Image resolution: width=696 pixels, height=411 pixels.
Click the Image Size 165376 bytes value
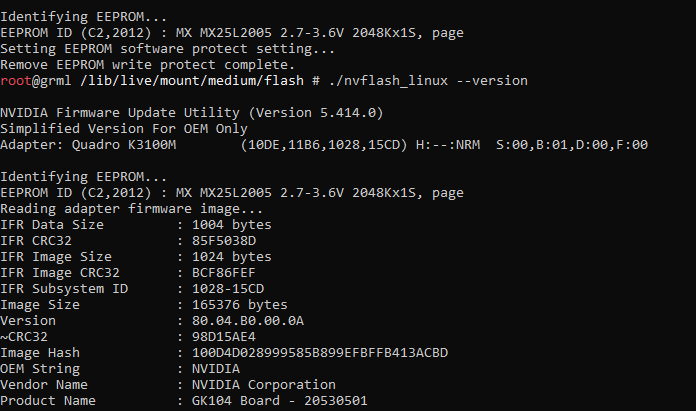pyautogui.click(x=240, y=304)
